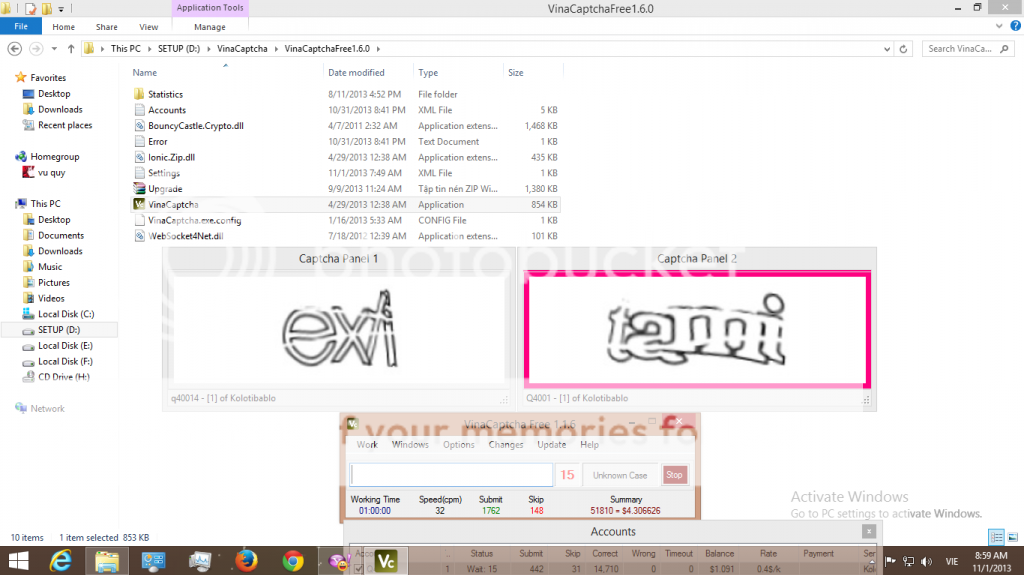Select Local Disk (C:) in navigation pane
The width and height of the screenshot is (1024, 575).
(66, 314)
